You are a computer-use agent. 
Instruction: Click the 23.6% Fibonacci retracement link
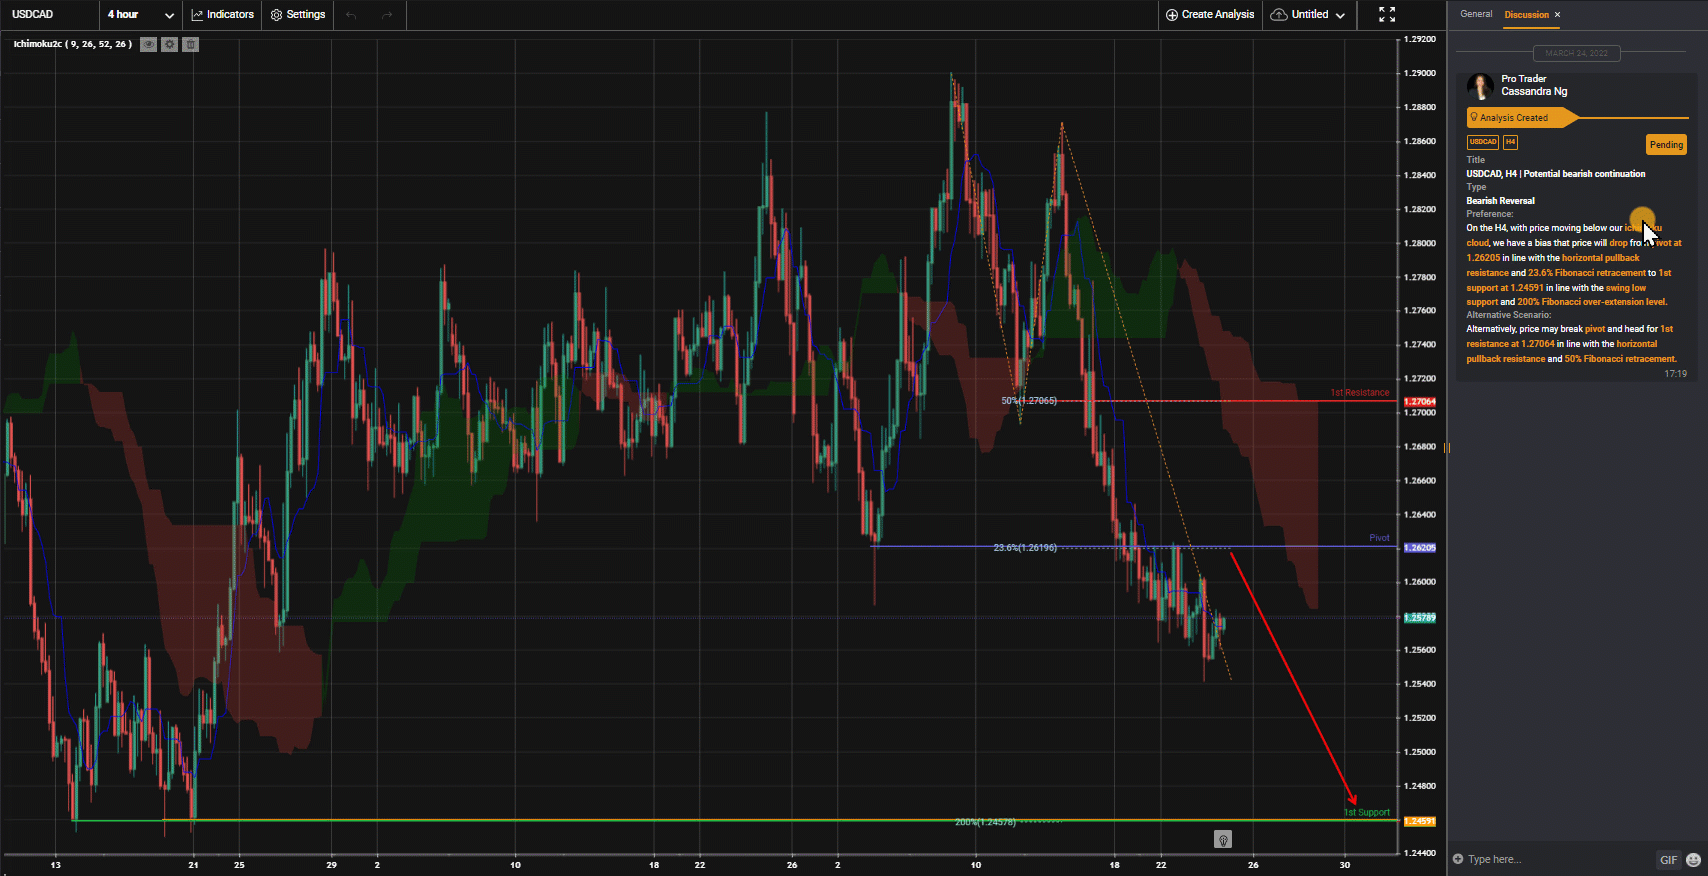pos(1586,273)
